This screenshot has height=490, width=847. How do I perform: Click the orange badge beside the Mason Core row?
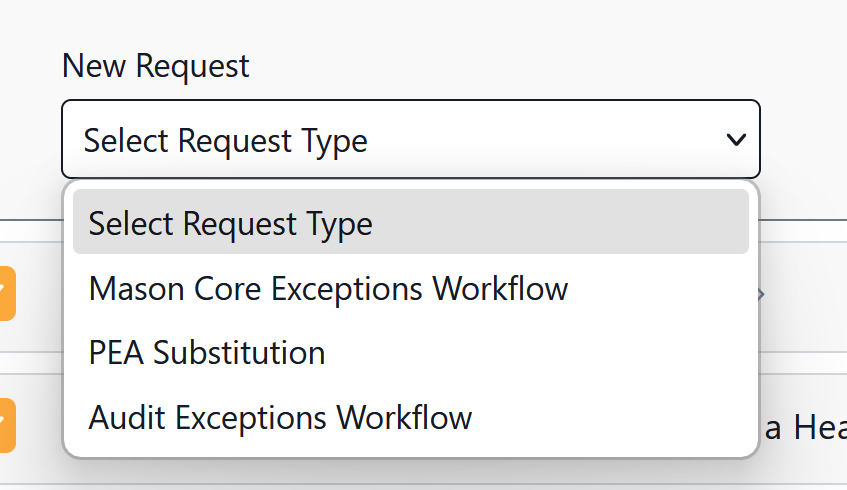point(6,294)
